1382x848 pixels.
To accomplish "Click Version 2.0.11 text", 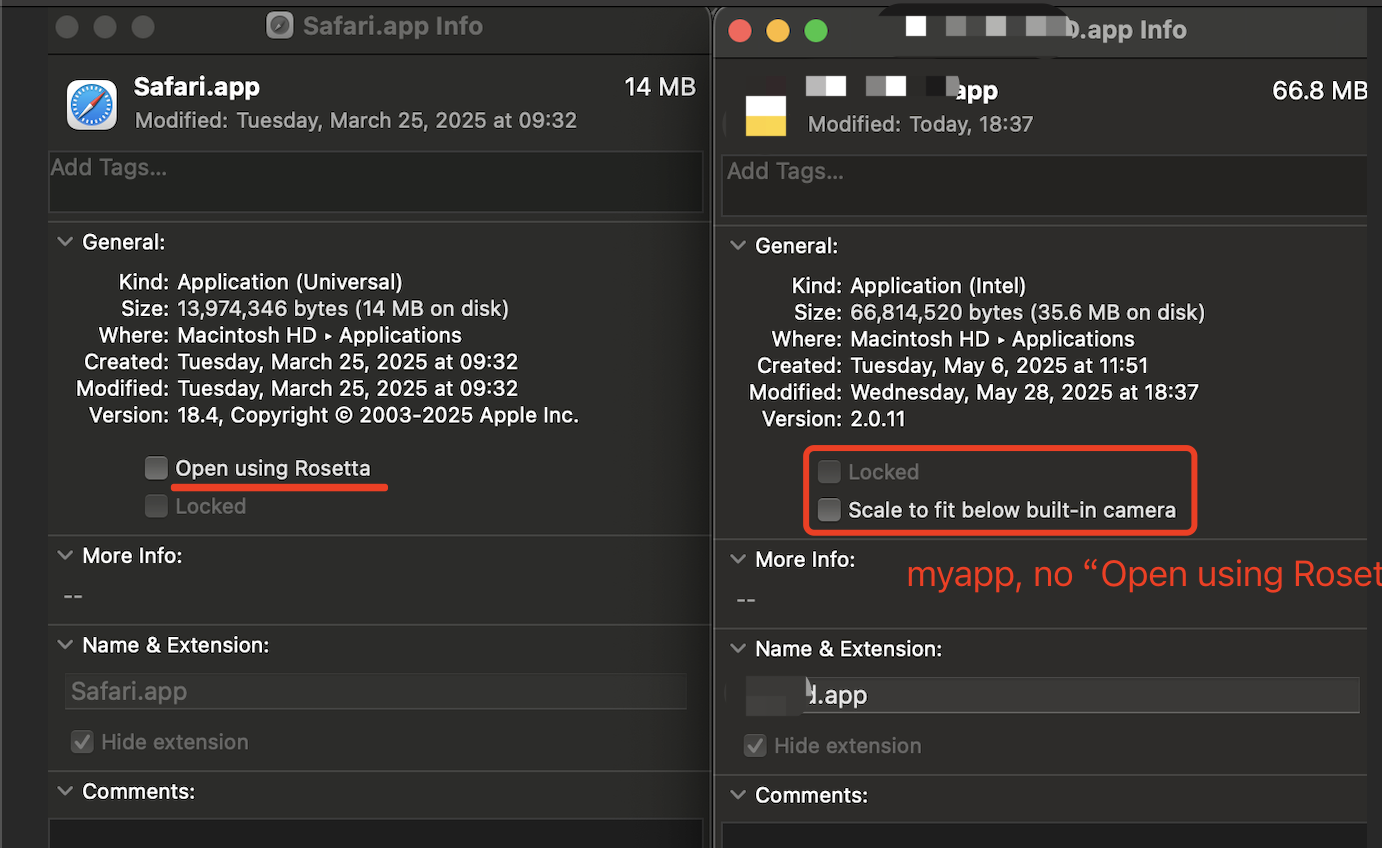I will click(878, 419).
